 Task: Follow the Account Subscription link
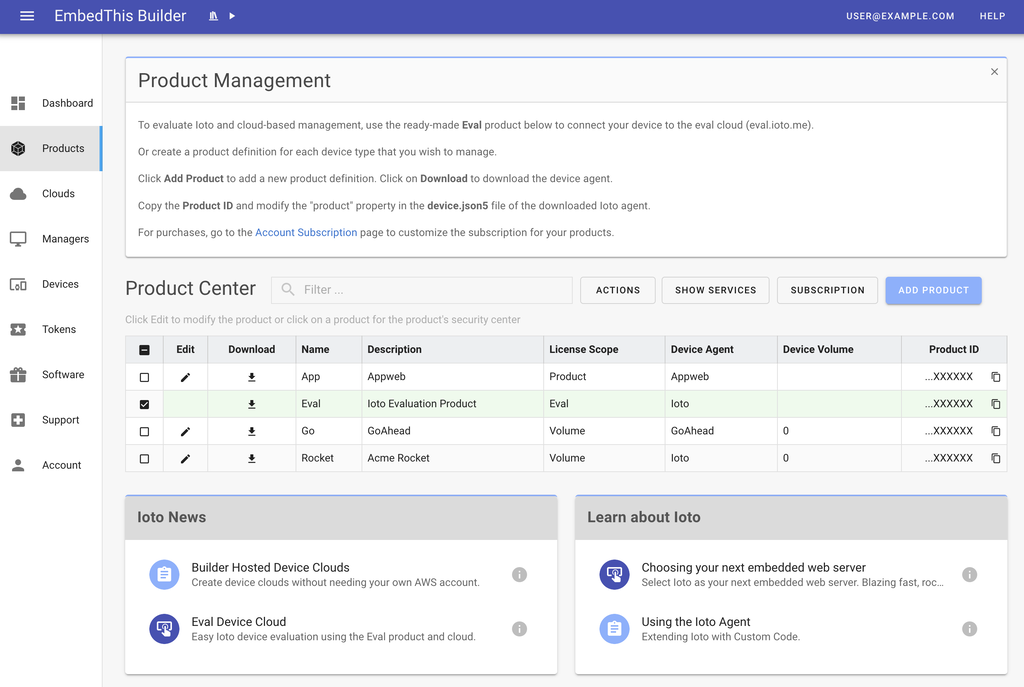point(306,232)
